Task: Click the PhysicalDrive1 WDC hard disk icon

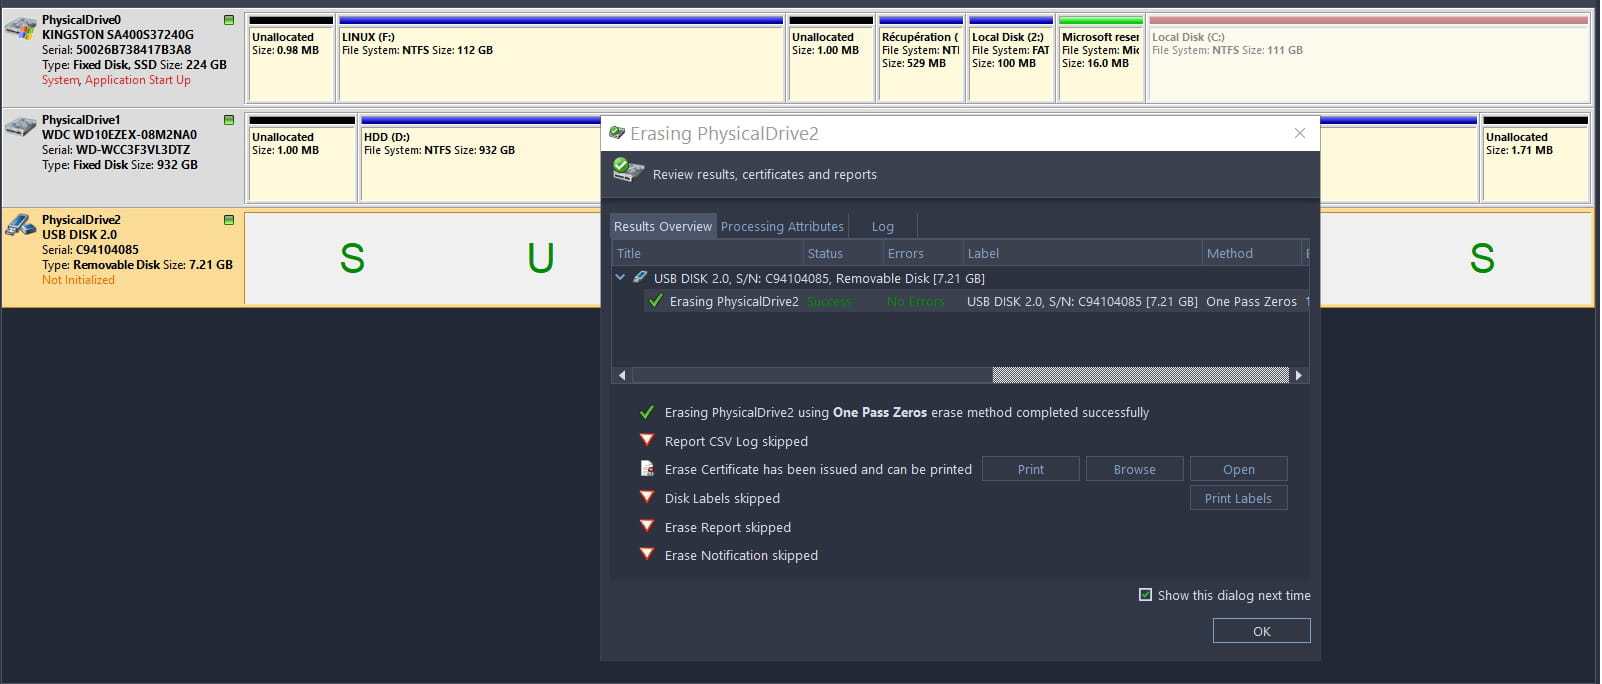Action: coord(21,128)
